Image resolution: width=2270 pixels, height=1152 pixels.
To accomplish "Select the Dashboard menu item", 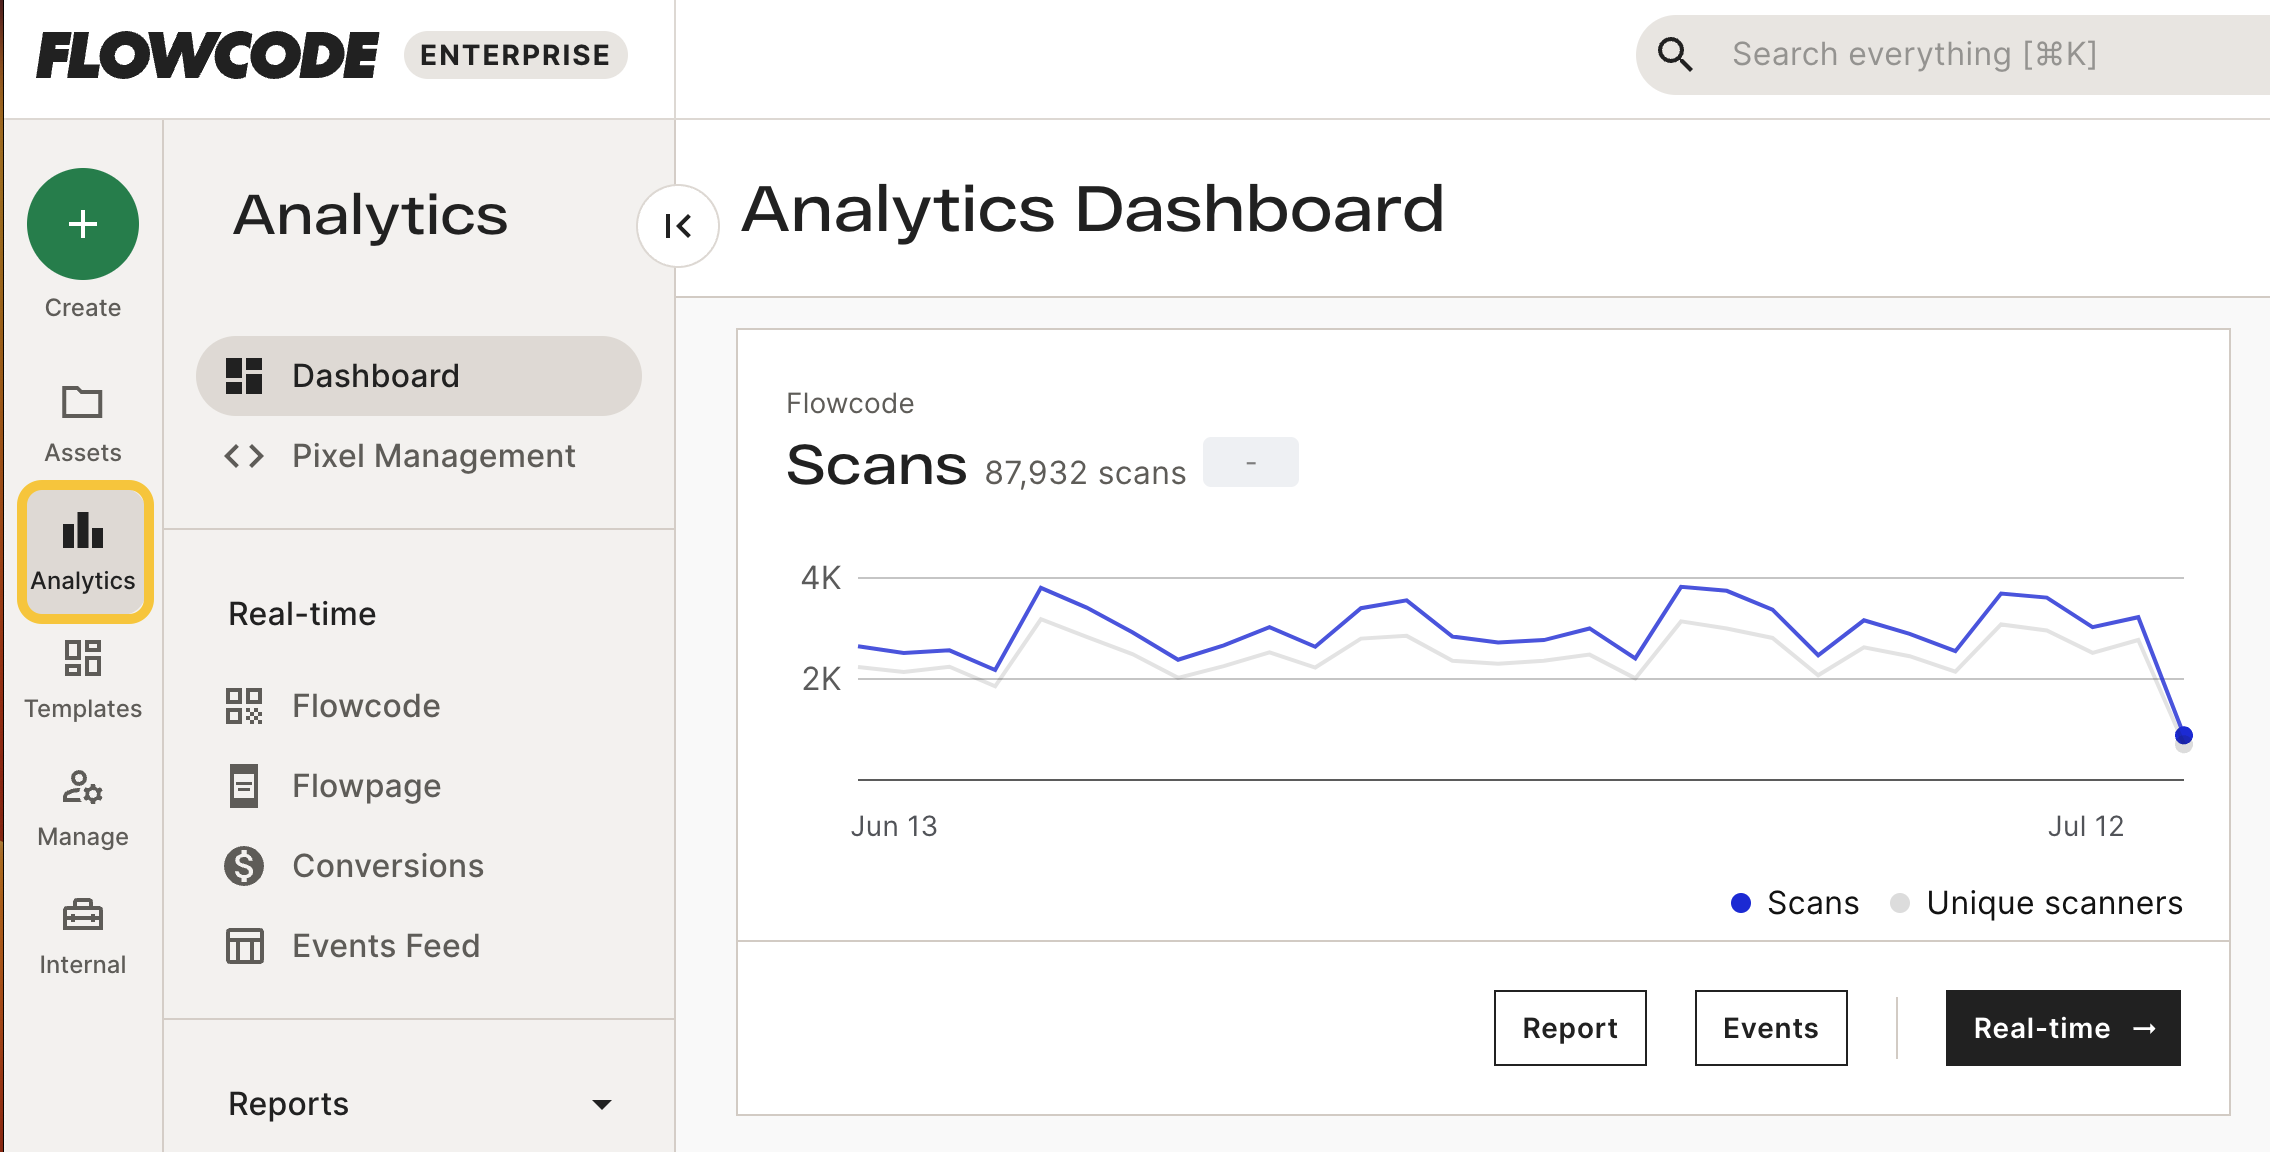I will click(418, 376).
